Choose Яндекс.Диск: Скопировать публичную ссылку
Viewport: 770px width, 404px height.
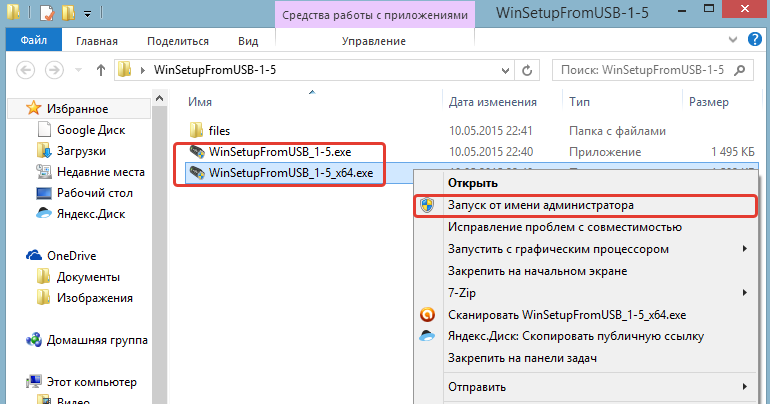click(576, 336)
